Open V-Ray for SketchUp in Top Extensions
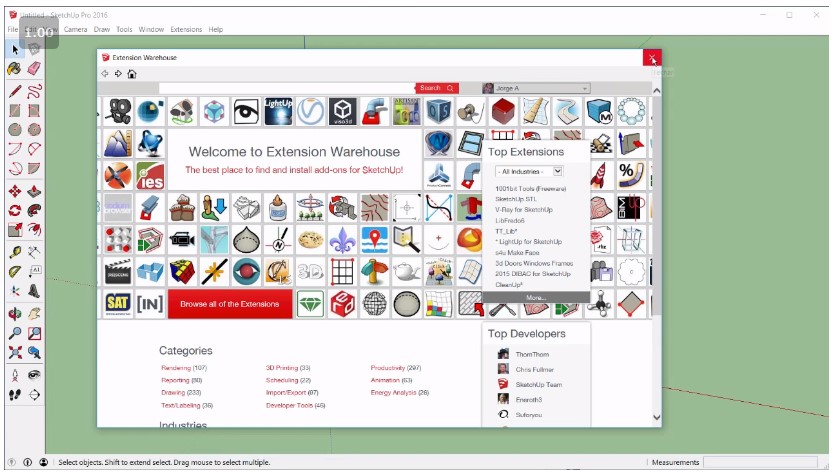This screenshot has width=837, height=475. (x=524, y=210)
